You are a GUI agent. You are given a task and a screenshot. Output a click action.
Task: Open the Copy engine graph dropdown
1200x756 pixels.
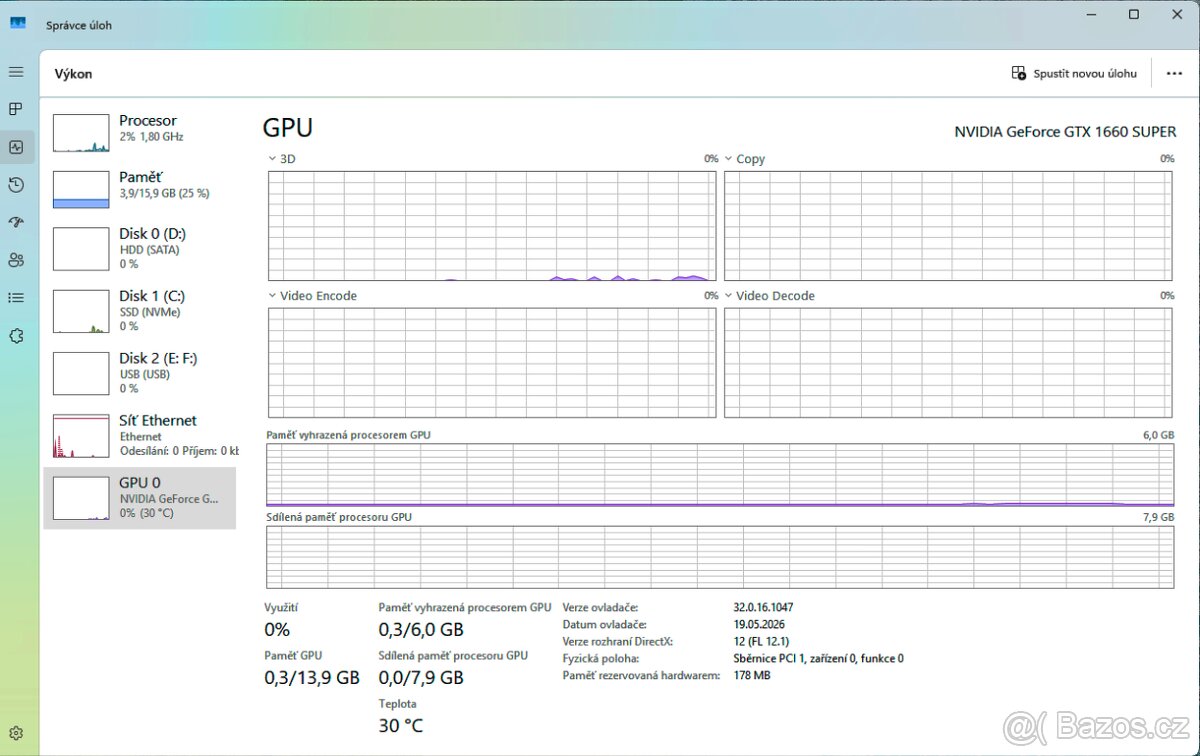tap(729, 159)
